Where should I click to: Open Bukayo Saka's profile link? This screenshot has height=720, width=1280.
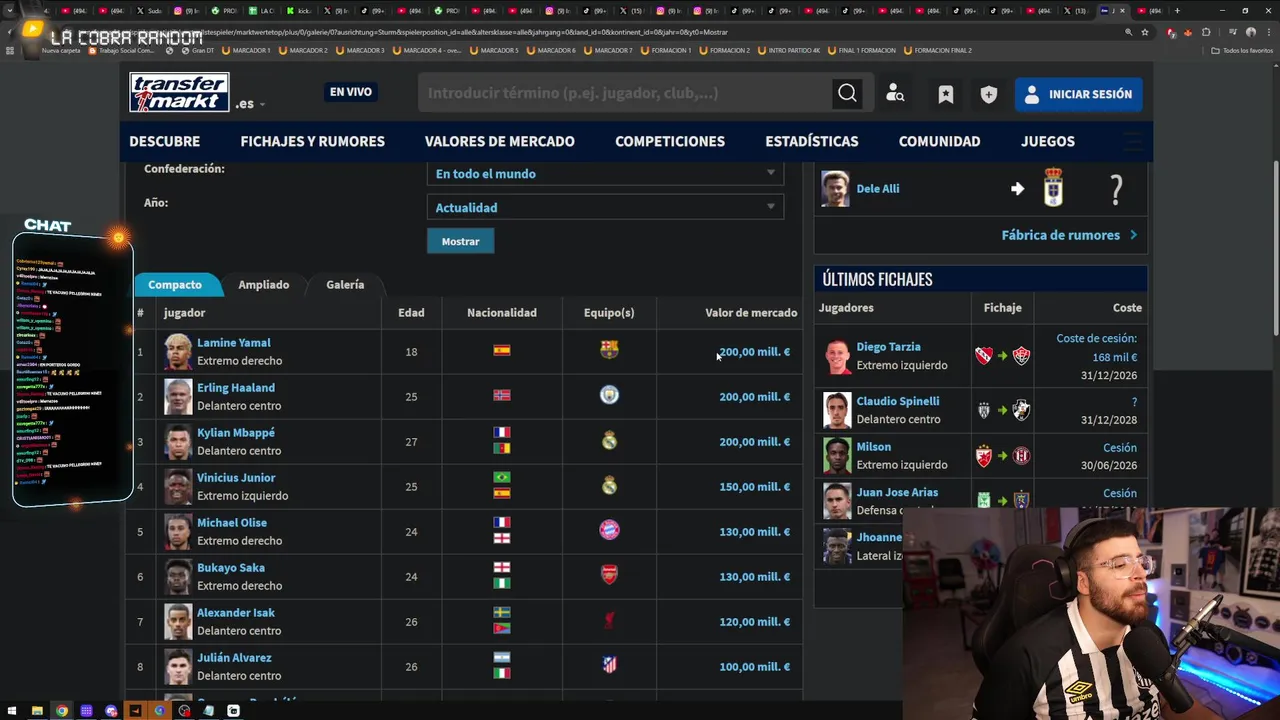tap(231, 568)
